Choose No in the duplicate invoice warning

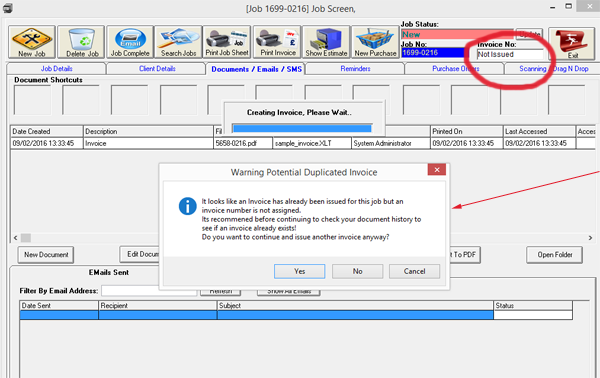coord(357,271)
